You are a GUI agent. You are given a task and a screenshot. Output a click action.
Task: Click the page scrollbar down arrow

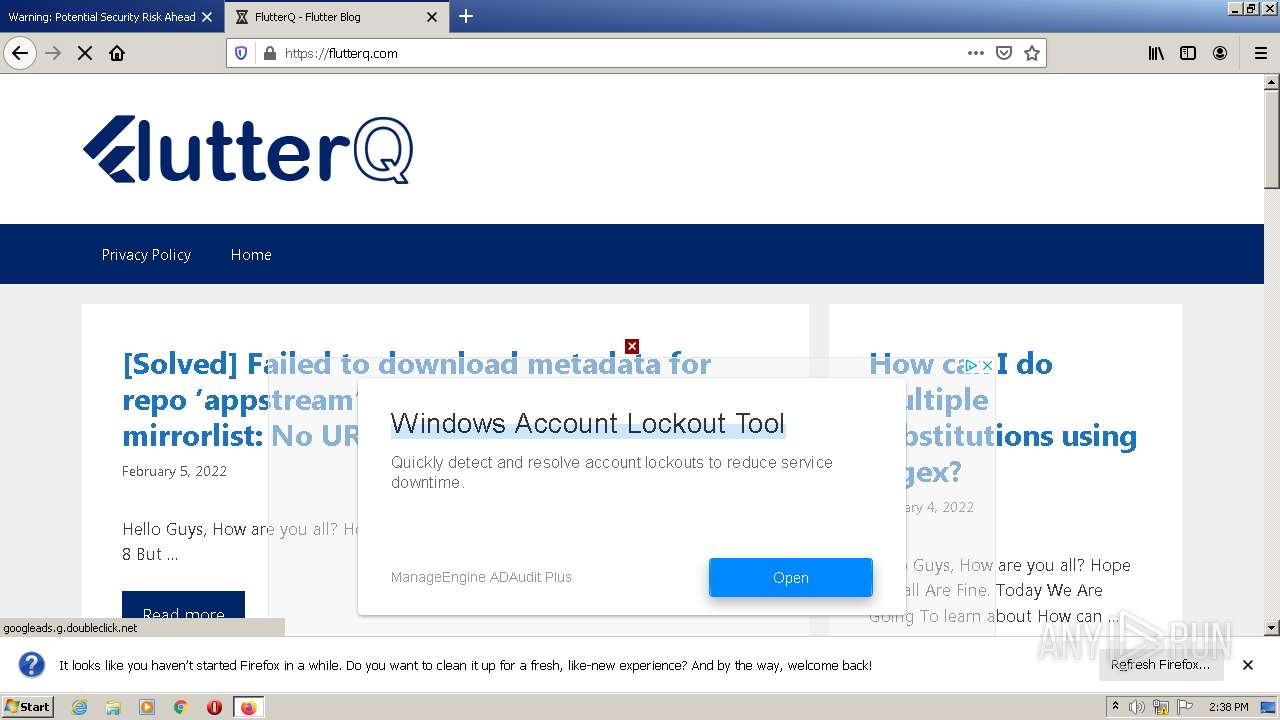coord(1272,628)
